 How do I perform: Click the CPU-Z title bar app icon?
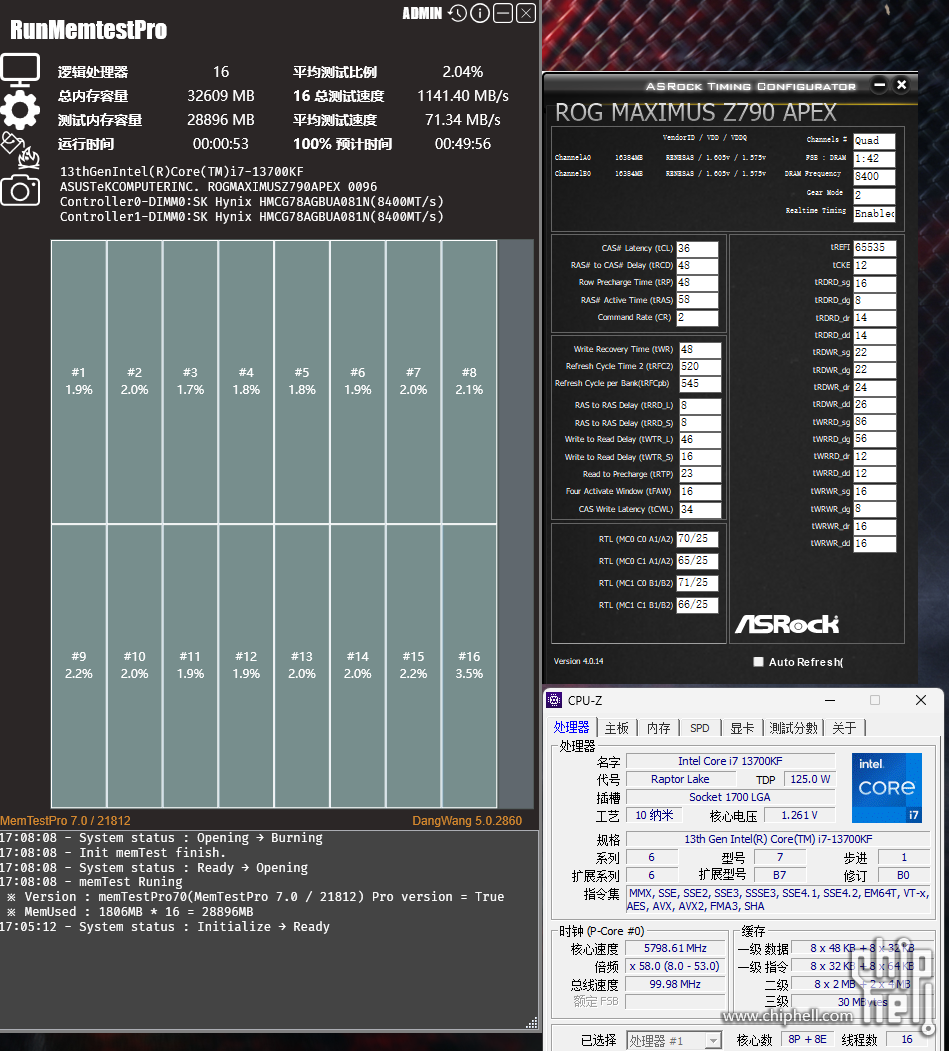click(x=554, y=700)
